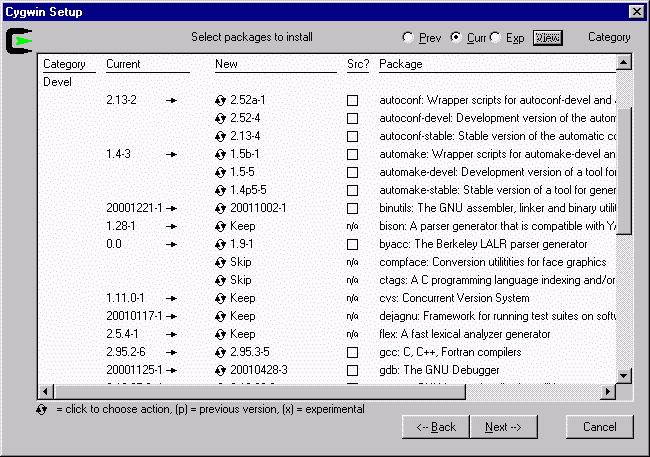Screen dimensions: 650x457
Task: Click the horizontal scrollbar left arrow
Action: tap(46, 391)
